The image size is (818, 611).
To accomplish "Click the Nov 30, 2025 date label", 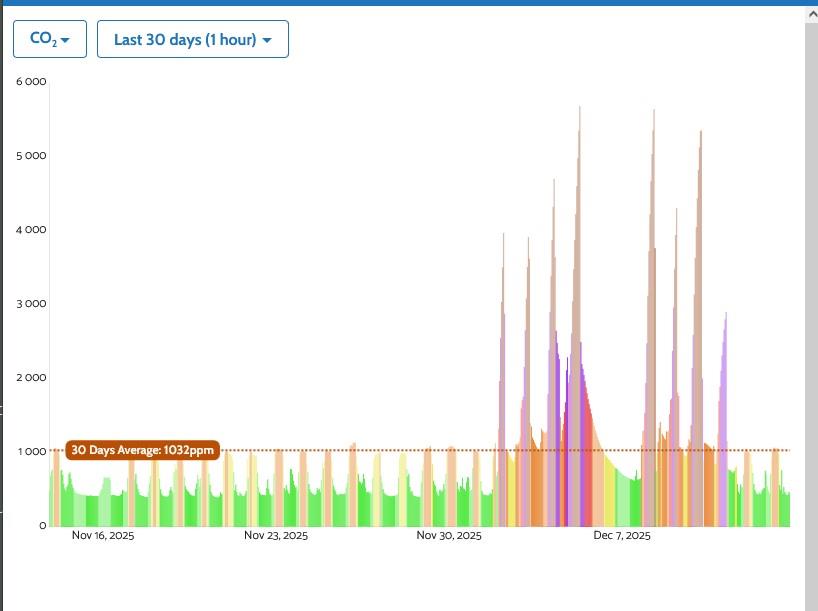I will coord(449,536).
